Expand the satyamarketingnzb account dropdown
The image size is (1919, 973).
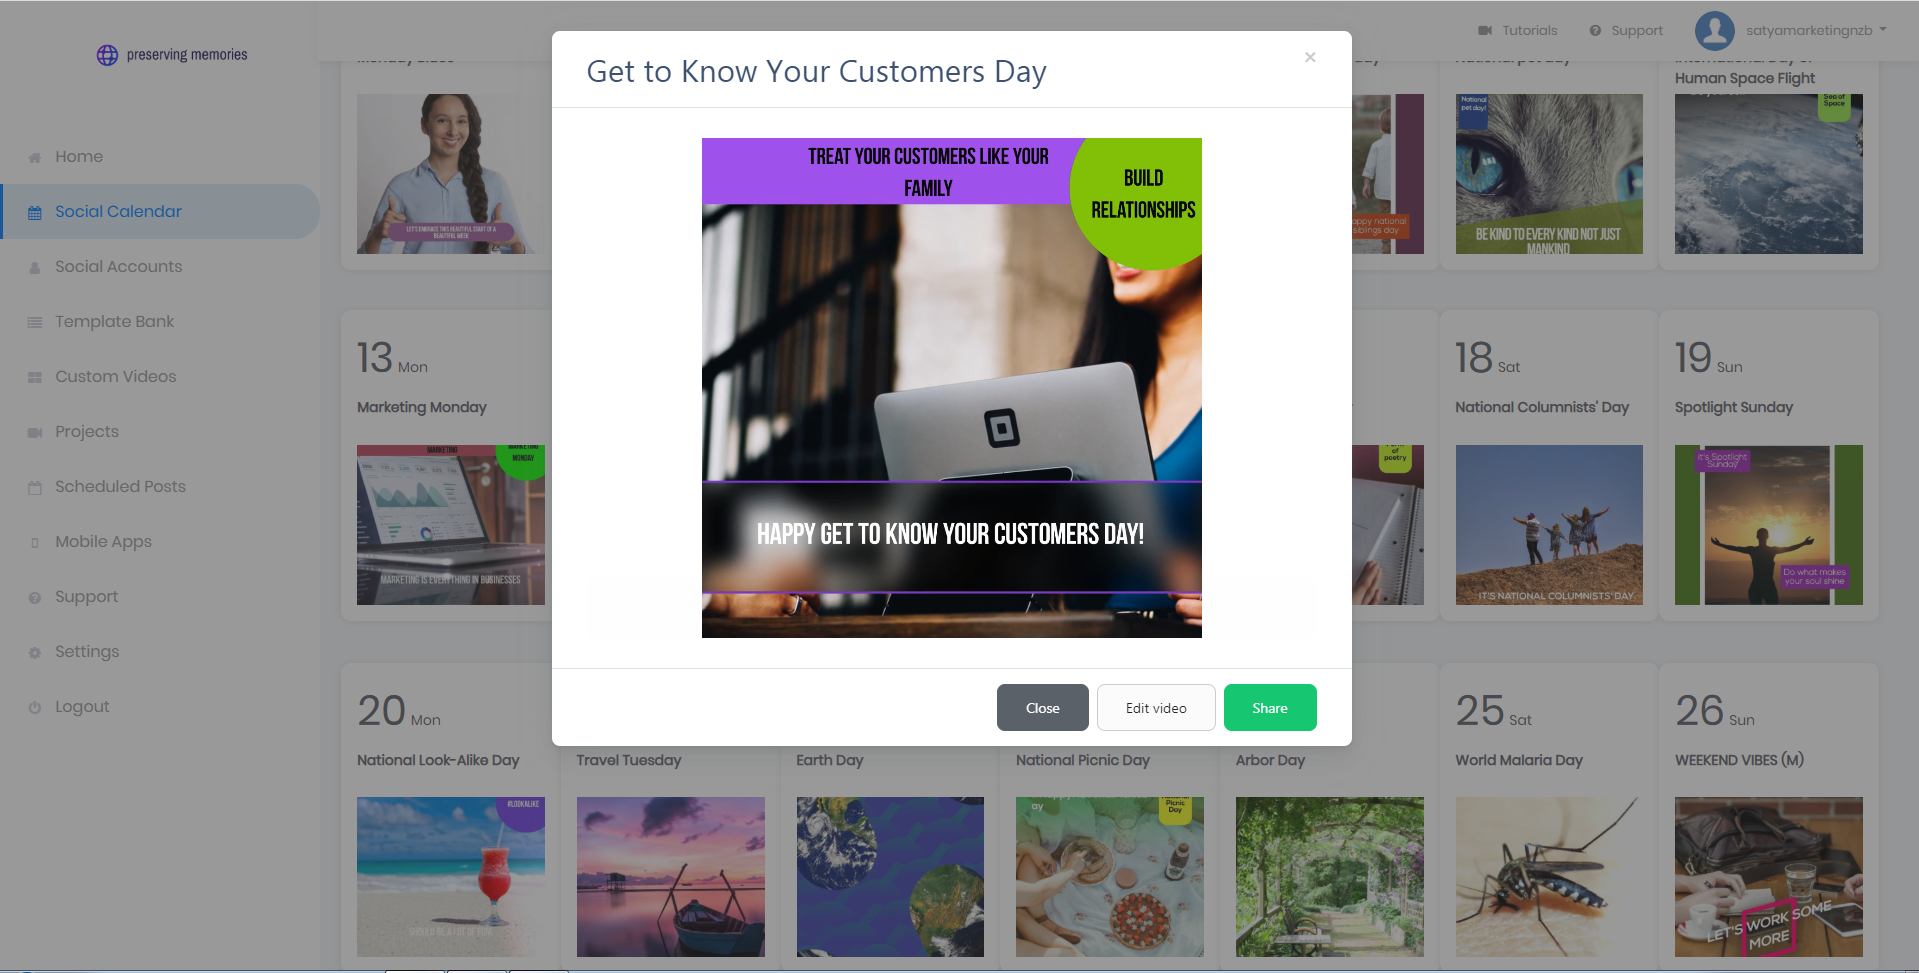pyautogui.click(x=1790, y=30)
